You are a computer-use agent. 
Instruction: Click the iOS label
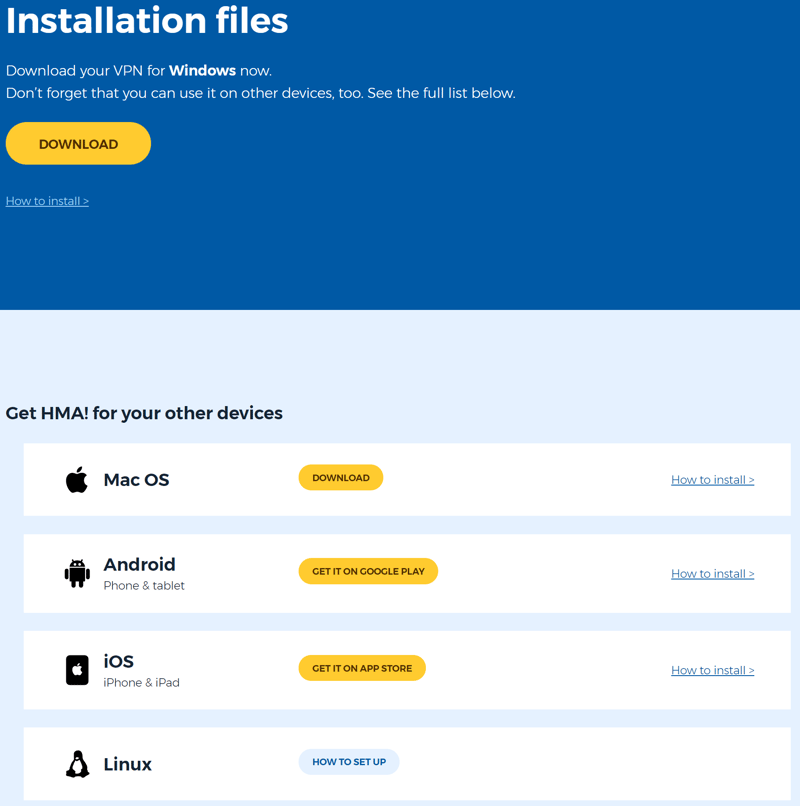click(119, 661)
